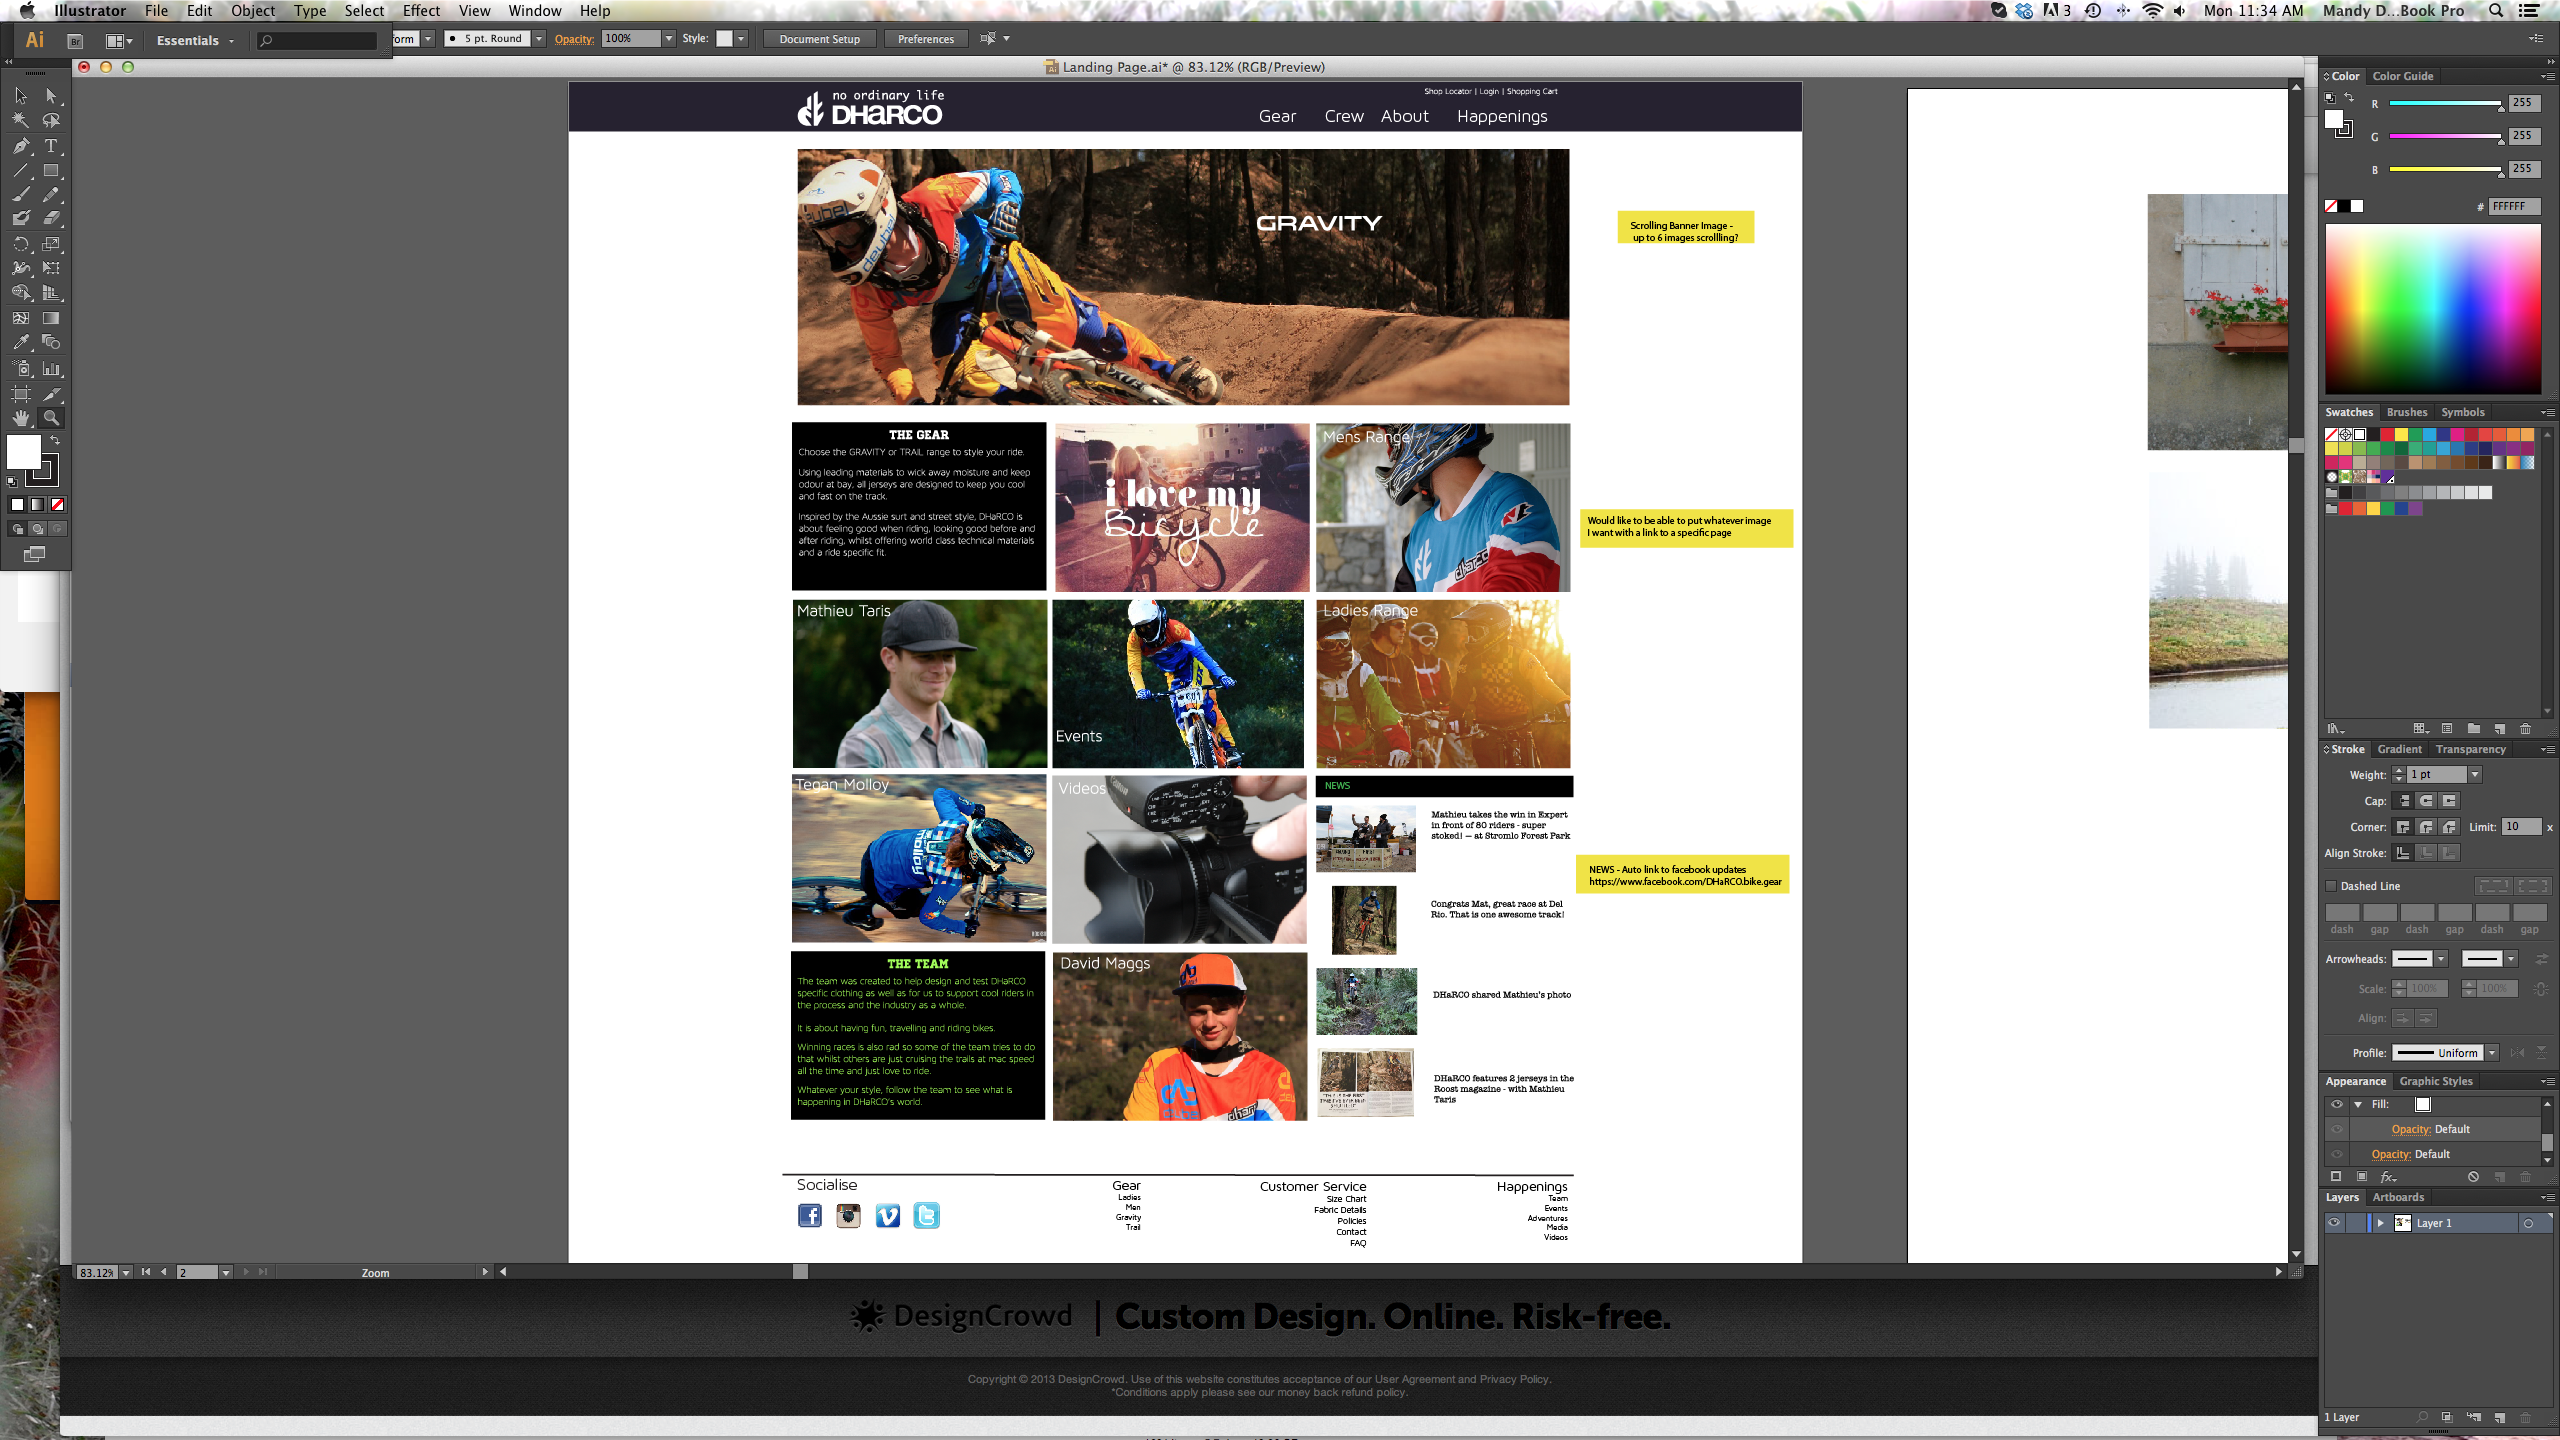2560x1440 pixels.
Task: Toggle visibility of Layer 1
Action: tap(2334, 1223)
